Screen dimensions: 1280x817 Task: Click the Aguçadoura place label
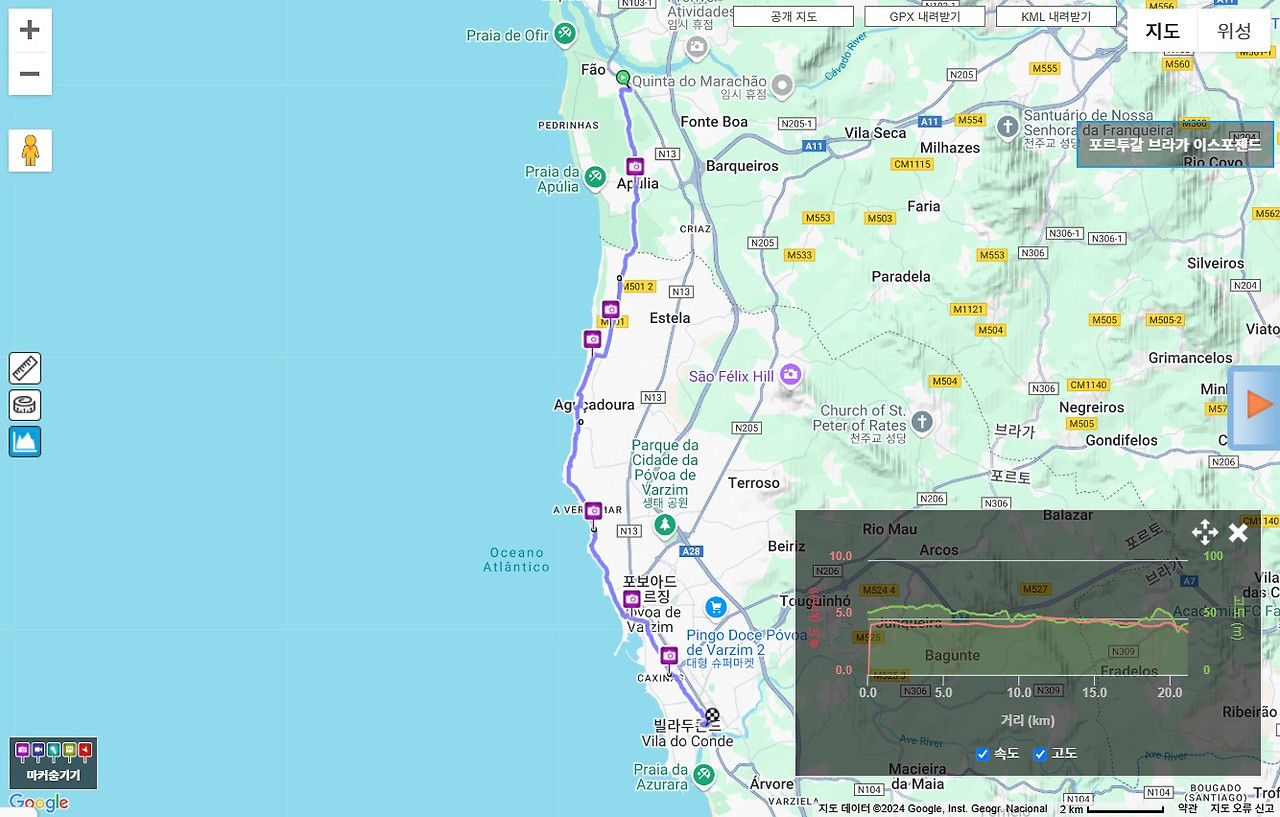(x=594, y=405)
